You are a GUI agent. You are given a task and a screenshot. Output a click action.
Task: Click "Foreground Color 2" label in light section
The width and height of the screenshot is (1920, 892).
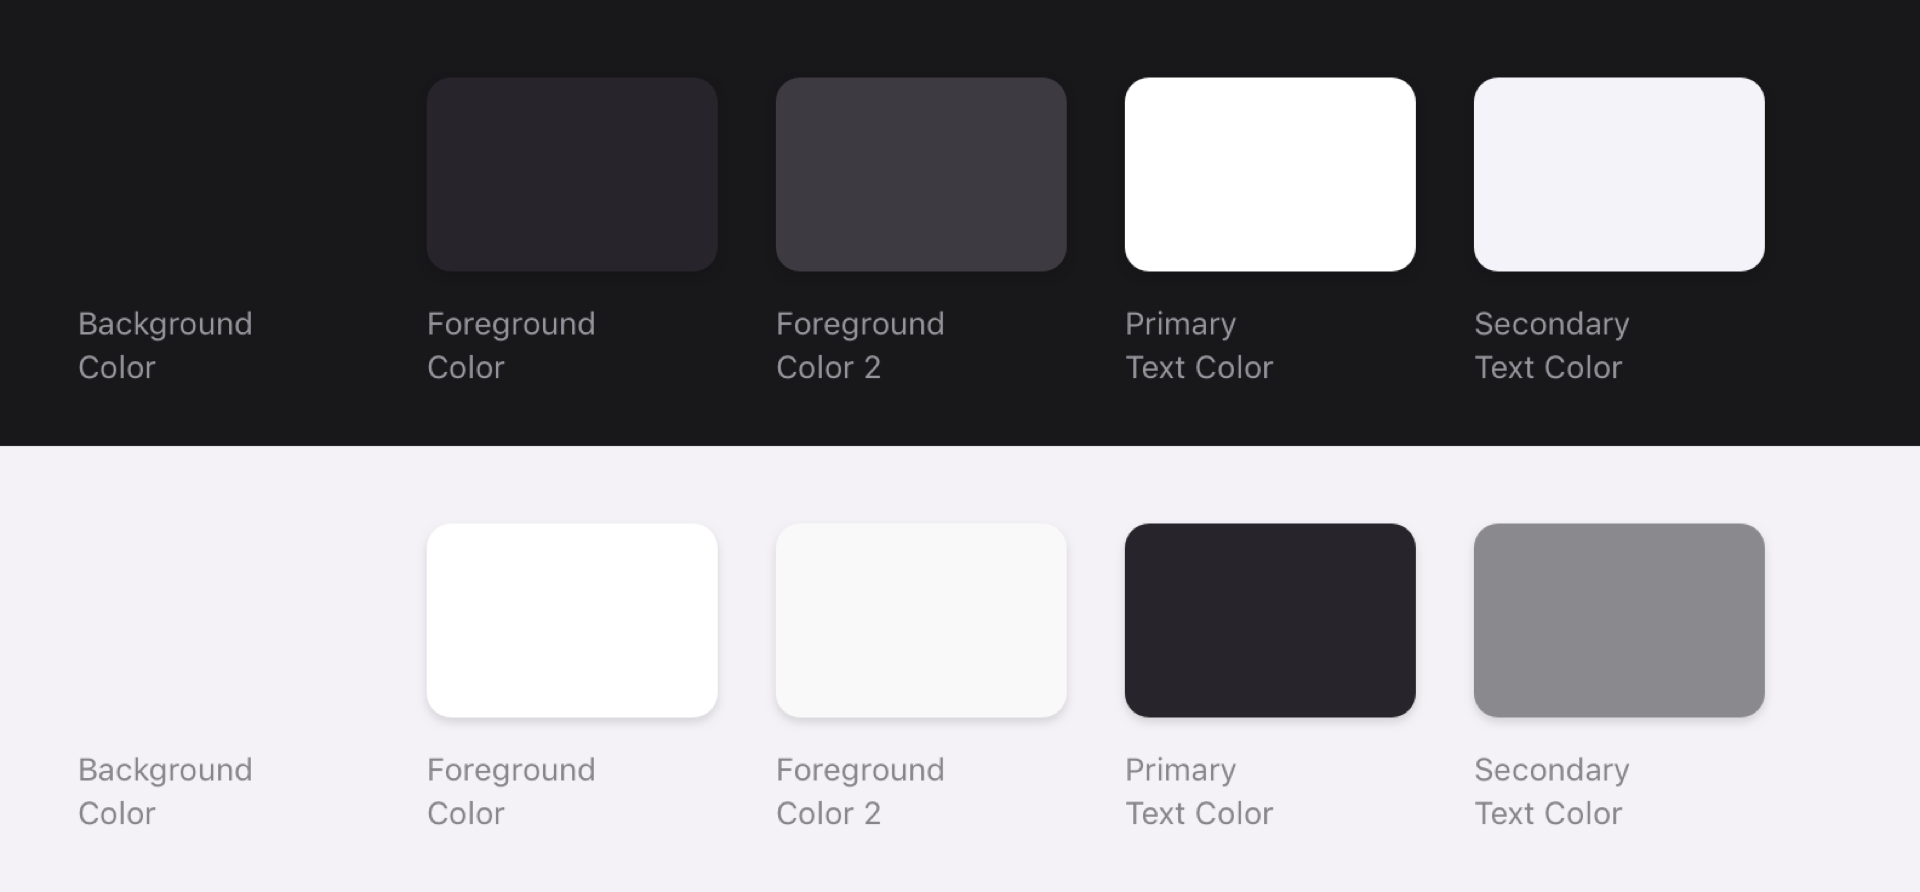(x=860, y=791)
